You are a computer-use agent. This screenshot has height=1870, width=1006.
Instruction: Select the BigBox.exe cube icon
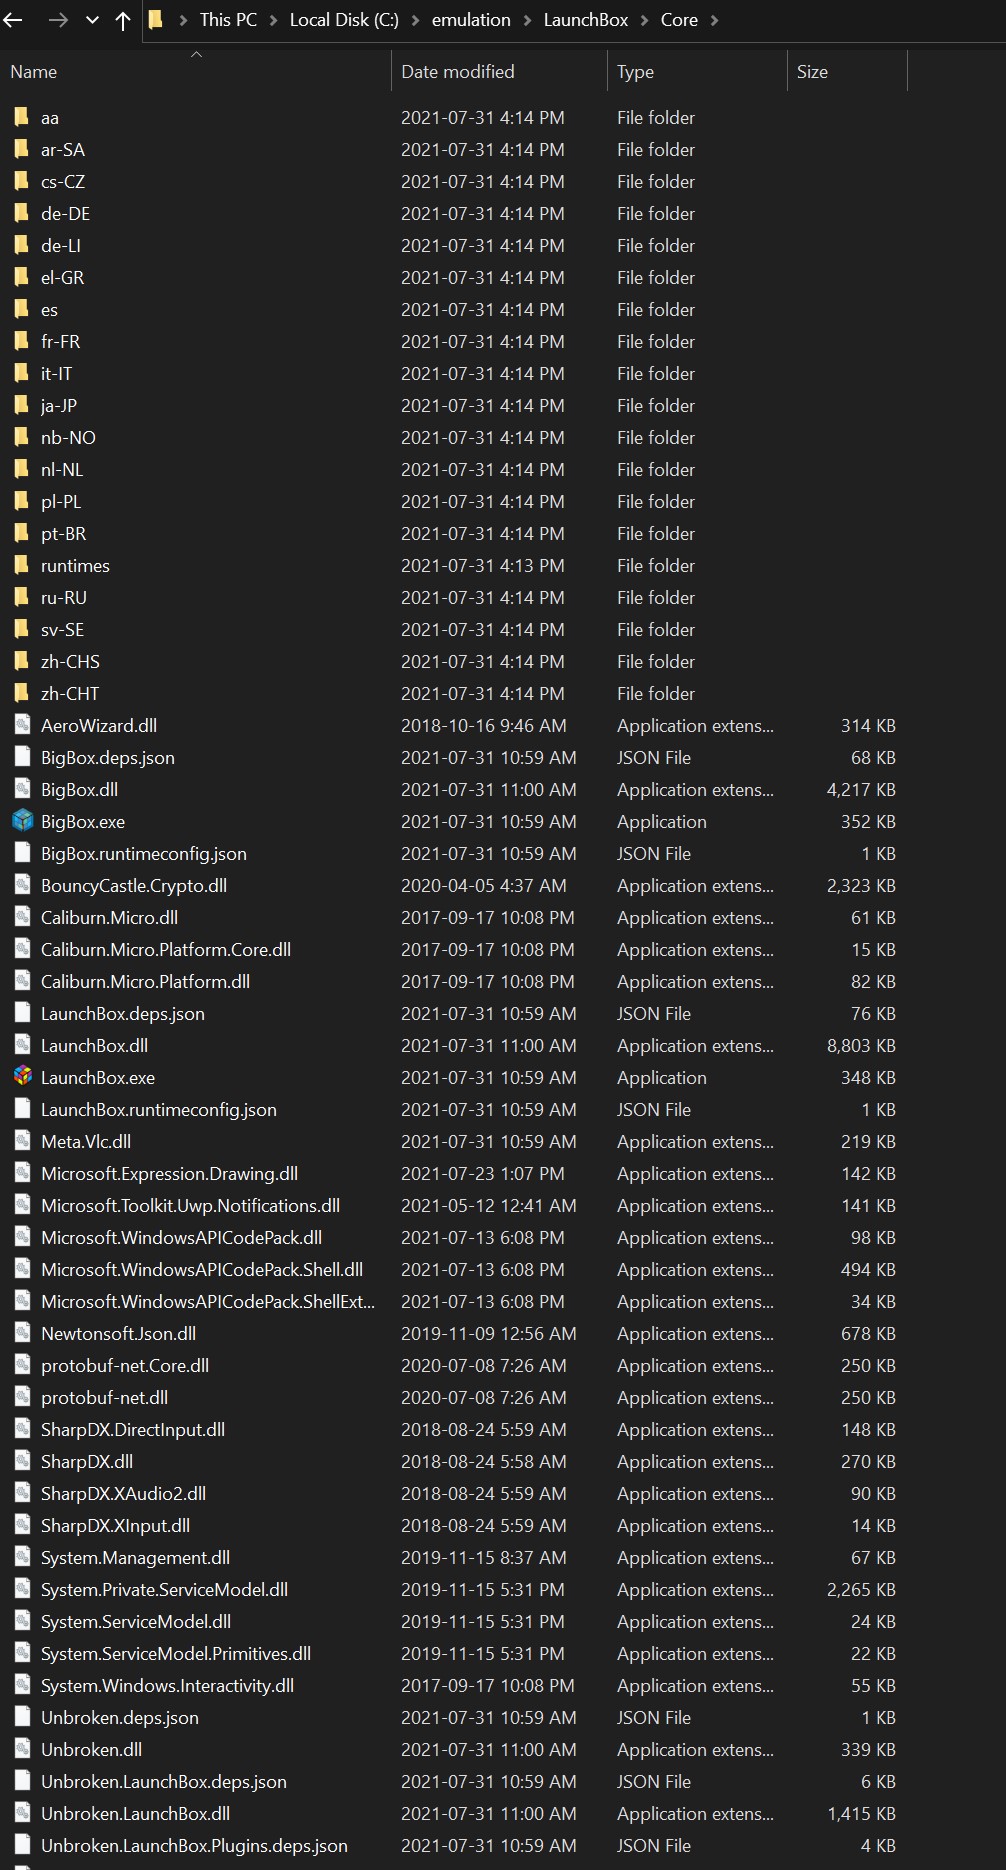pos(23,821)
